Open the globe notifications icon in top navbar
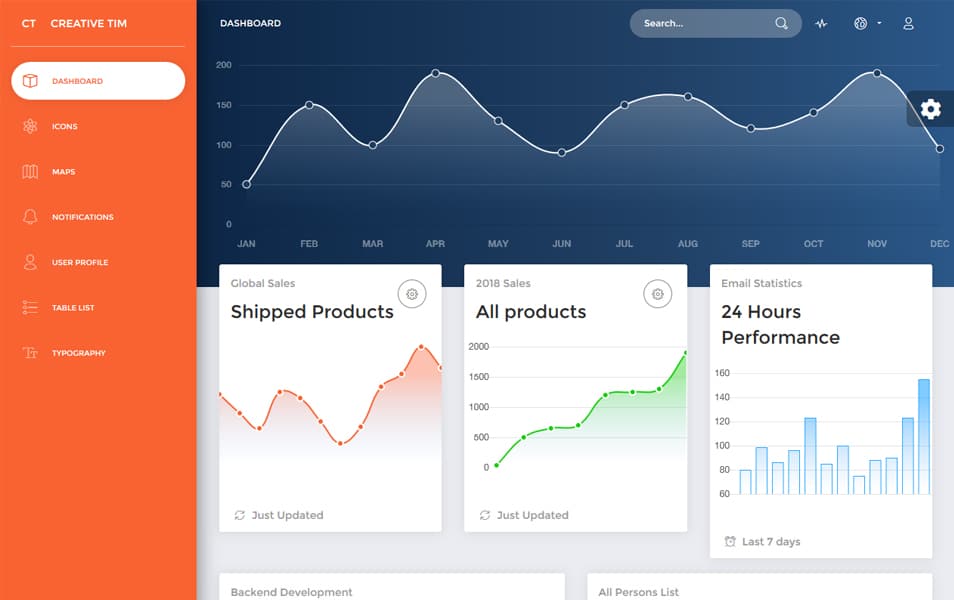This screenshot has width=954, height=600. pyautogui.click(x=860, y=23)
